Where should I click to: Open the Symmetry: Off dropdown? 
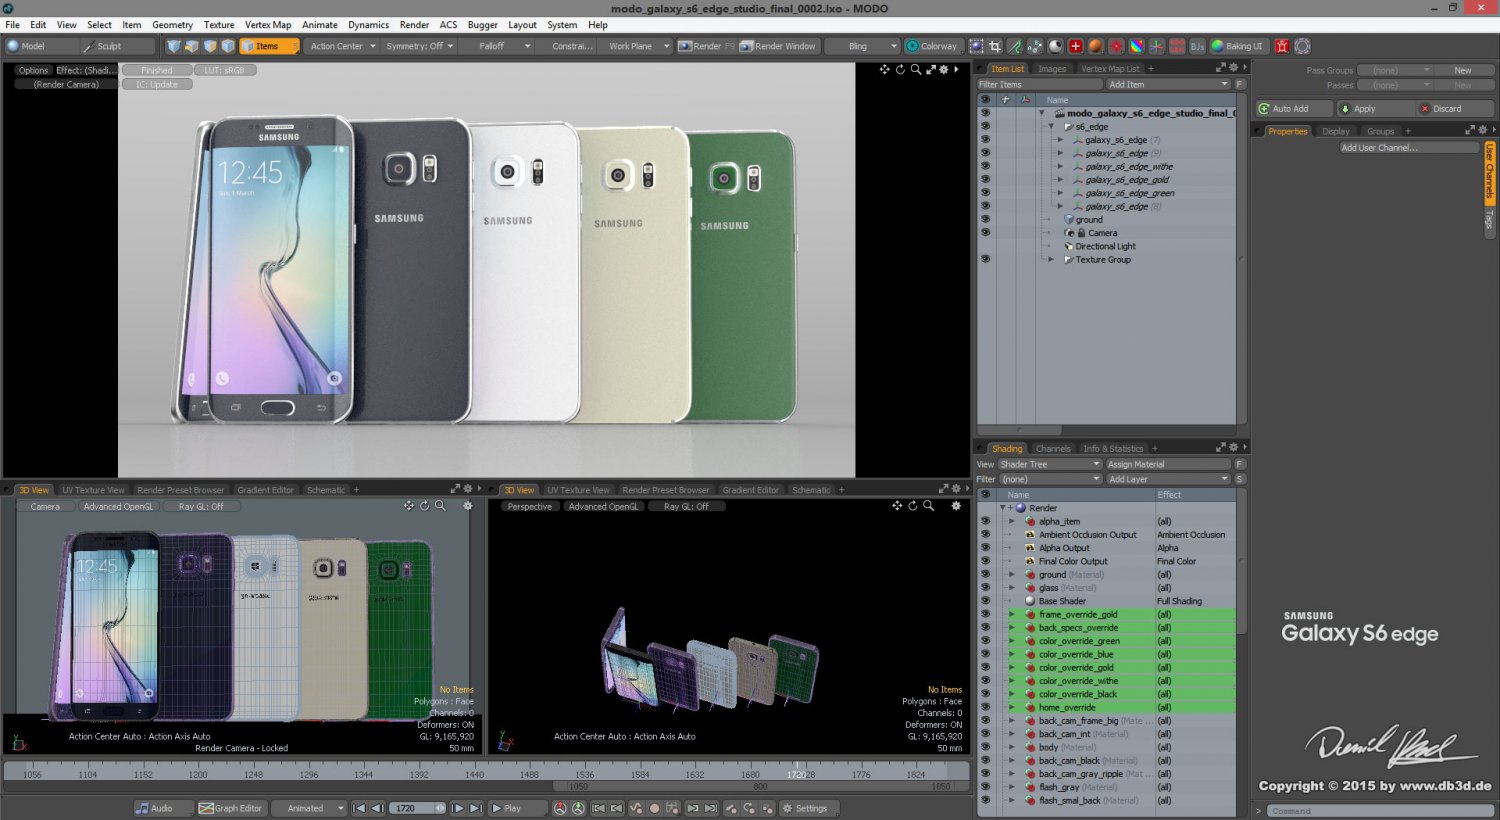(x=419, y=46)
